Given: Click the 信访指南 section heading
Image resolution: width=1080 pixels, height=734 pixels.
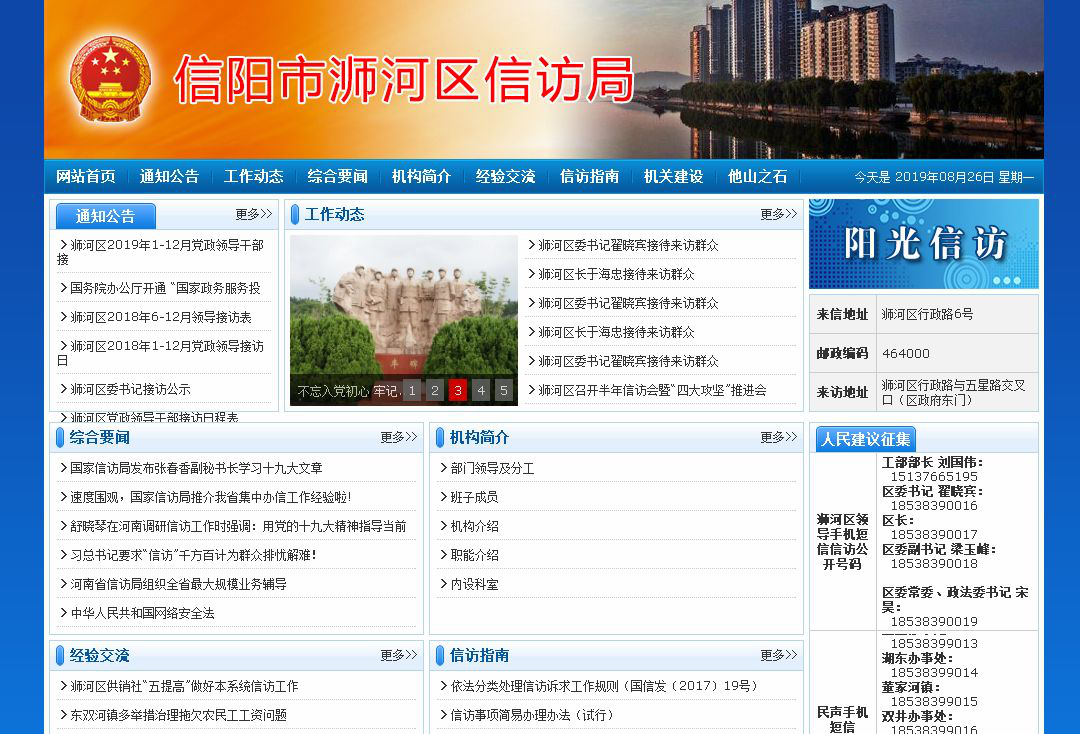Looking at the screenshot, I should [479, 656].
